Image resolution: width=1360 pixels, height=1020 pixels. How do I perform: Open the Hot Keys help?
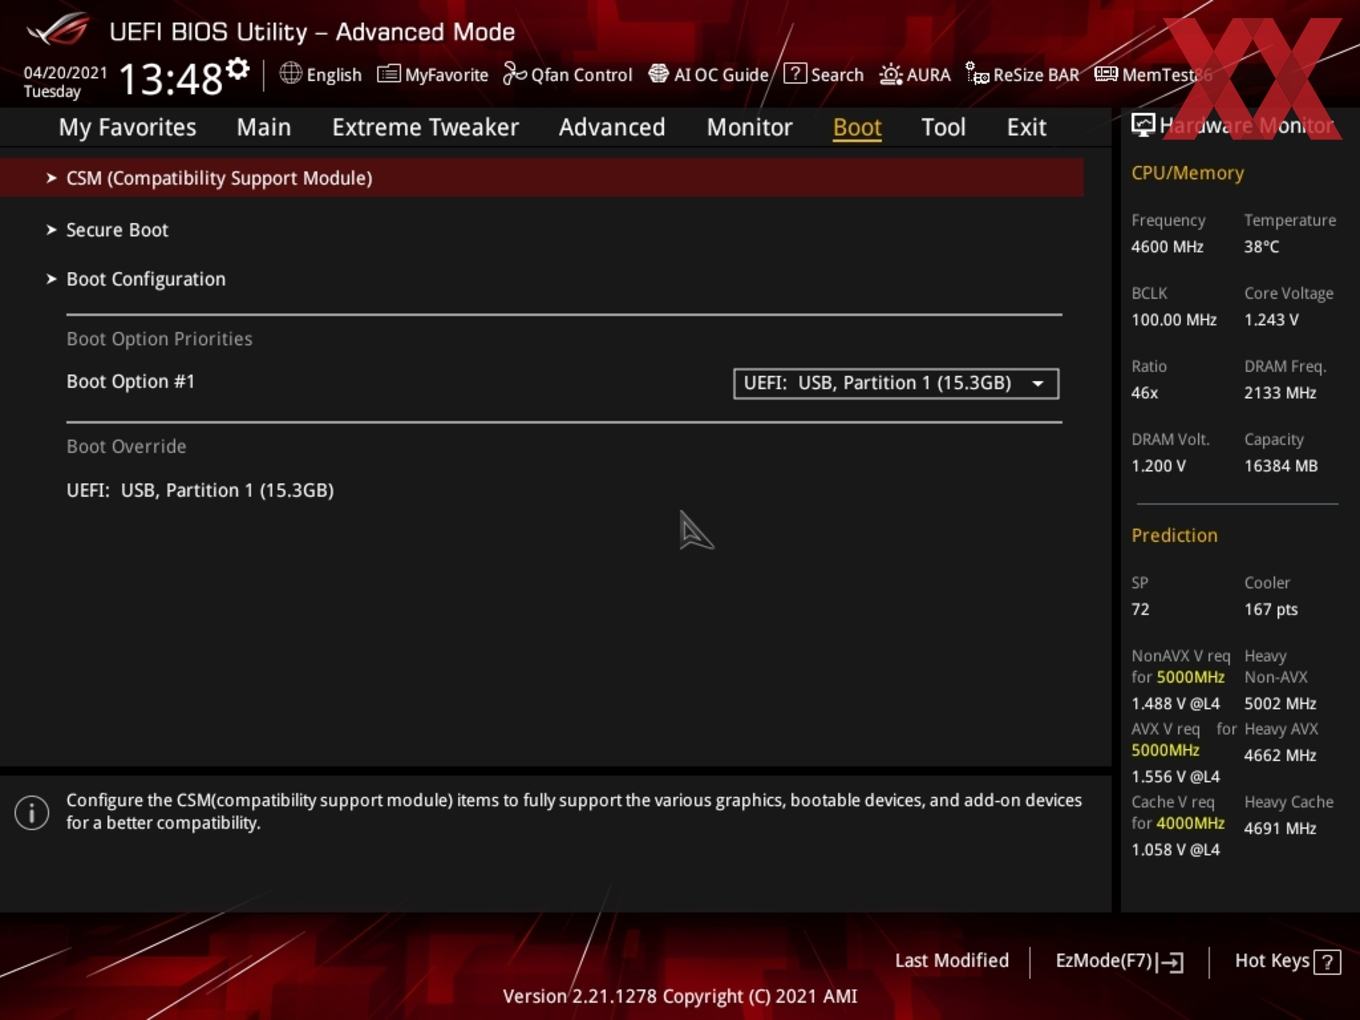1287,961
